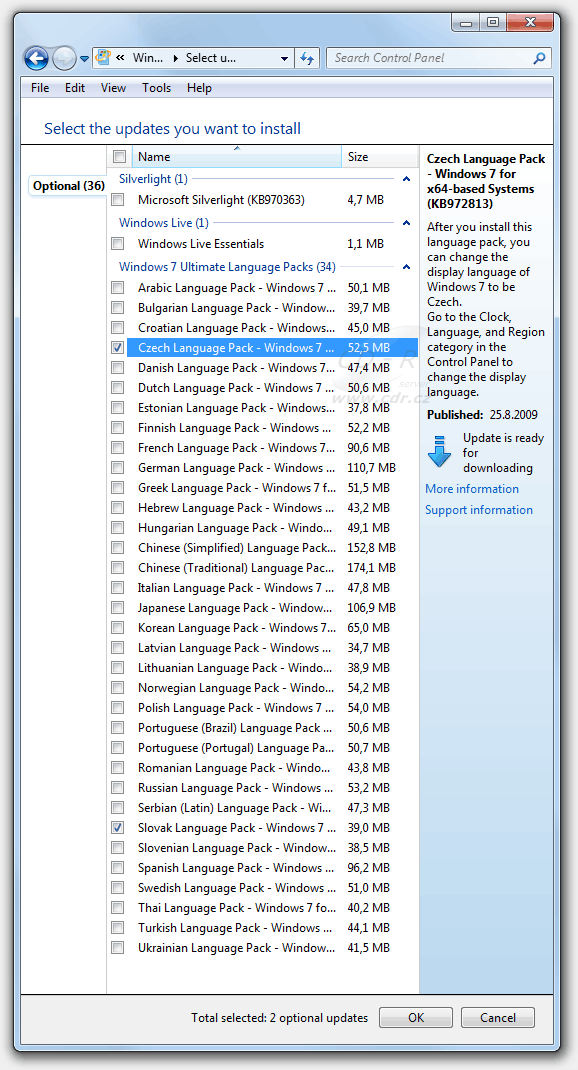Screen dimensions: 578x1070
Task: Select Portuguese (Brazil) Language Pack row
Action: pos(272,727)
